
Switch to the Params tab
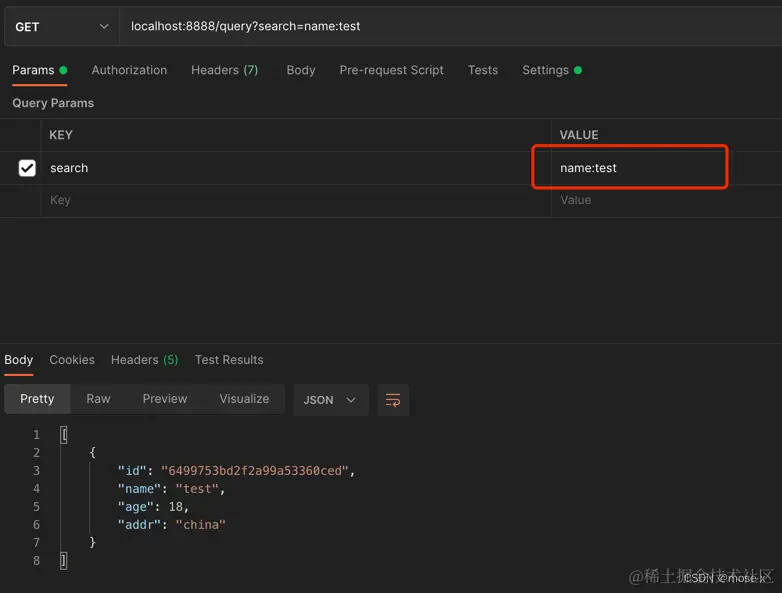click(x=39, y=70)
